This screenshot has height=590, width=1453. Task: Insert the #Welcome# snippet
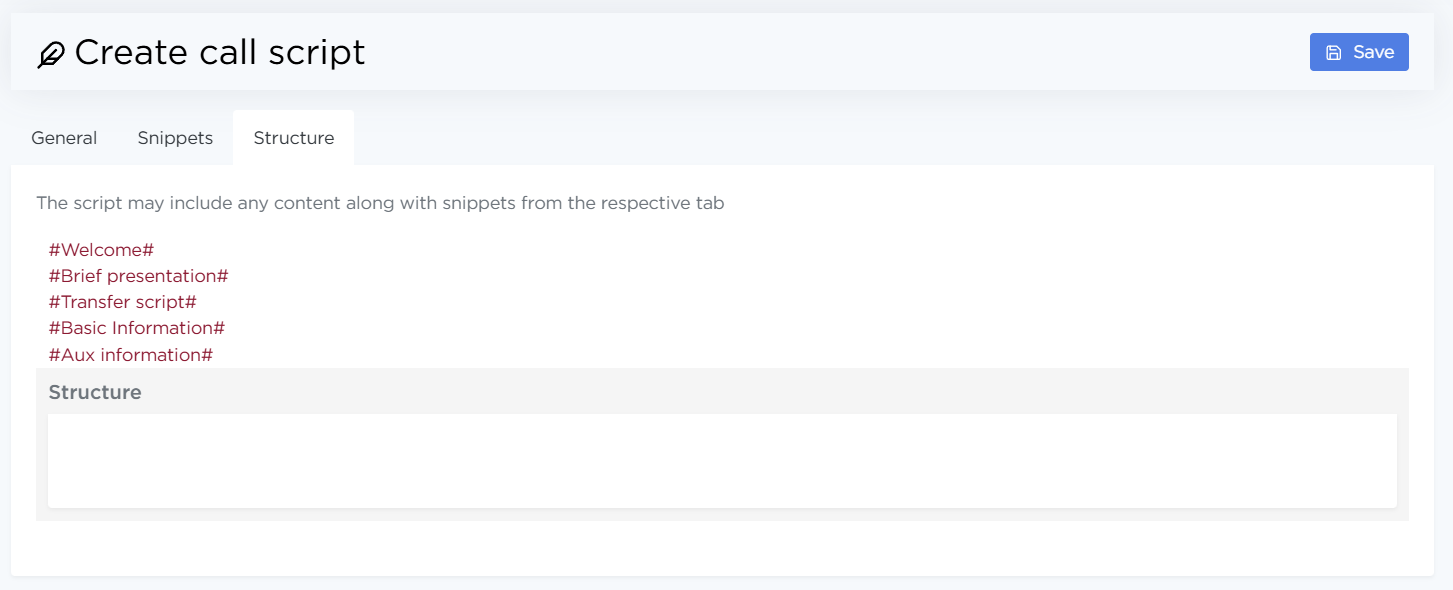coord(101,250)
